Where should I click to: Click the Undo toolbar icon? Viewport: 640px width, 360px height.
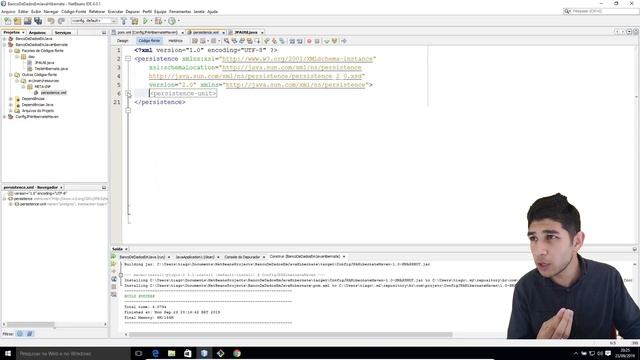click(x=51, y=21)
